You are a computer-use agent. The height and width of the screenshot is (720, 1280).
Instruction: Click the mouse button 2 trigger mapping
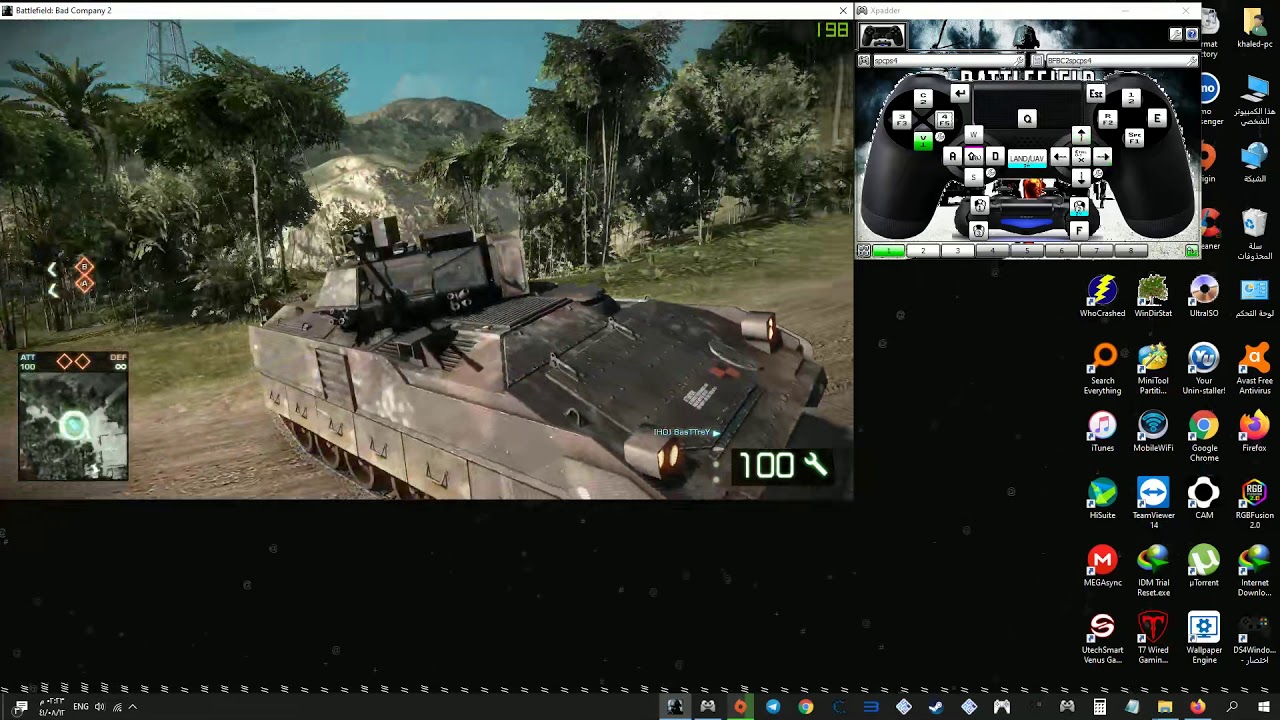pyautogui.click(x=1079, y=206)
